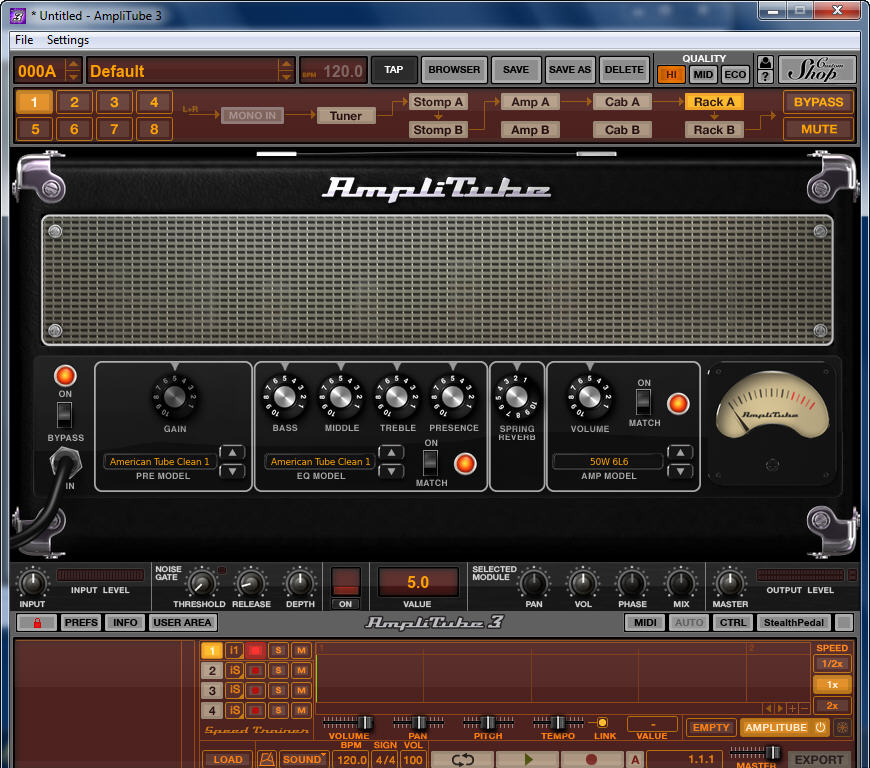Toggle the EQ MATCH switch
The image size is (870, 768).
click(x=431, y=463)
